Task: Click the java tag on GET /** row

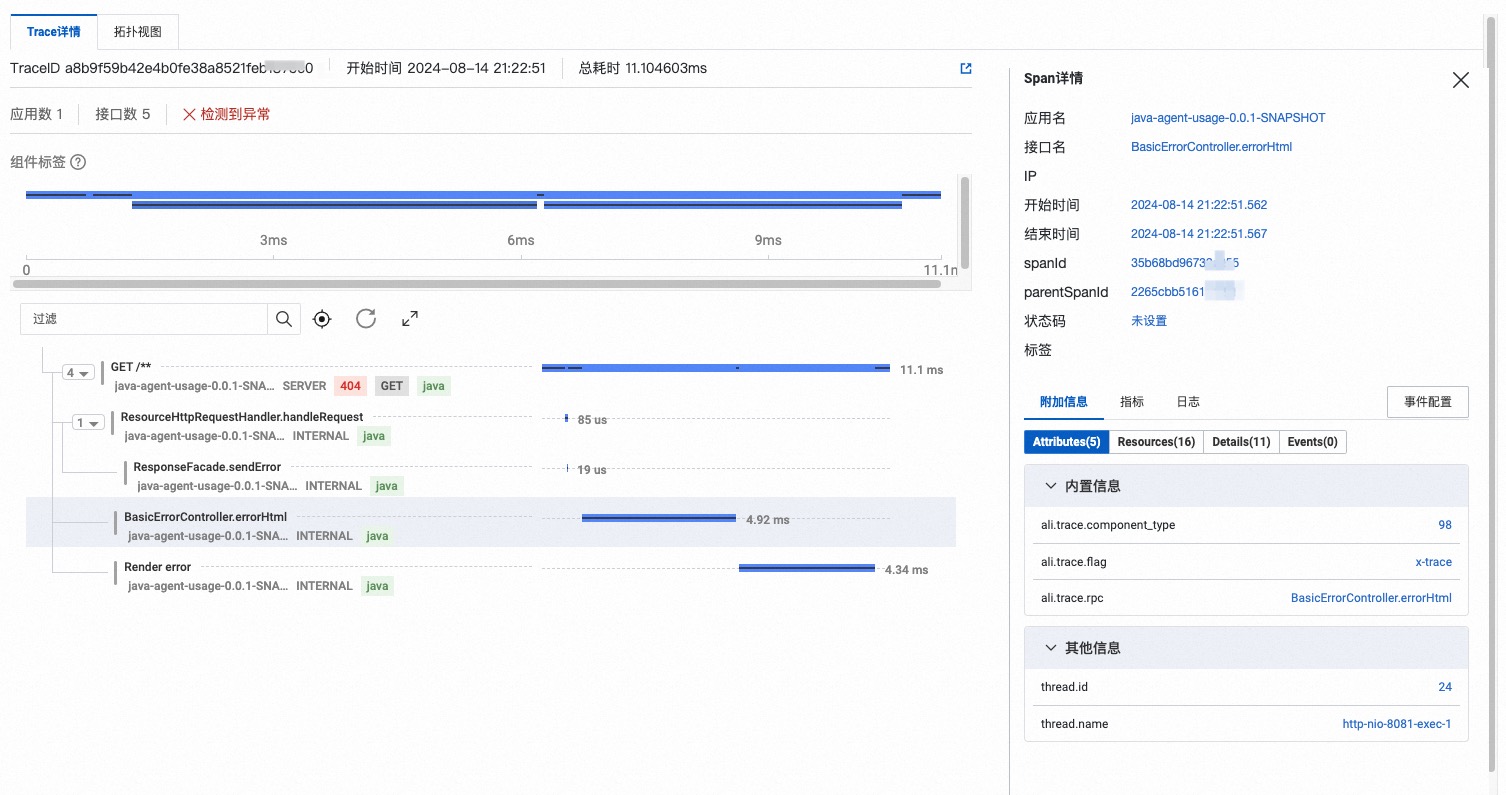Action: tap(434, 386)
